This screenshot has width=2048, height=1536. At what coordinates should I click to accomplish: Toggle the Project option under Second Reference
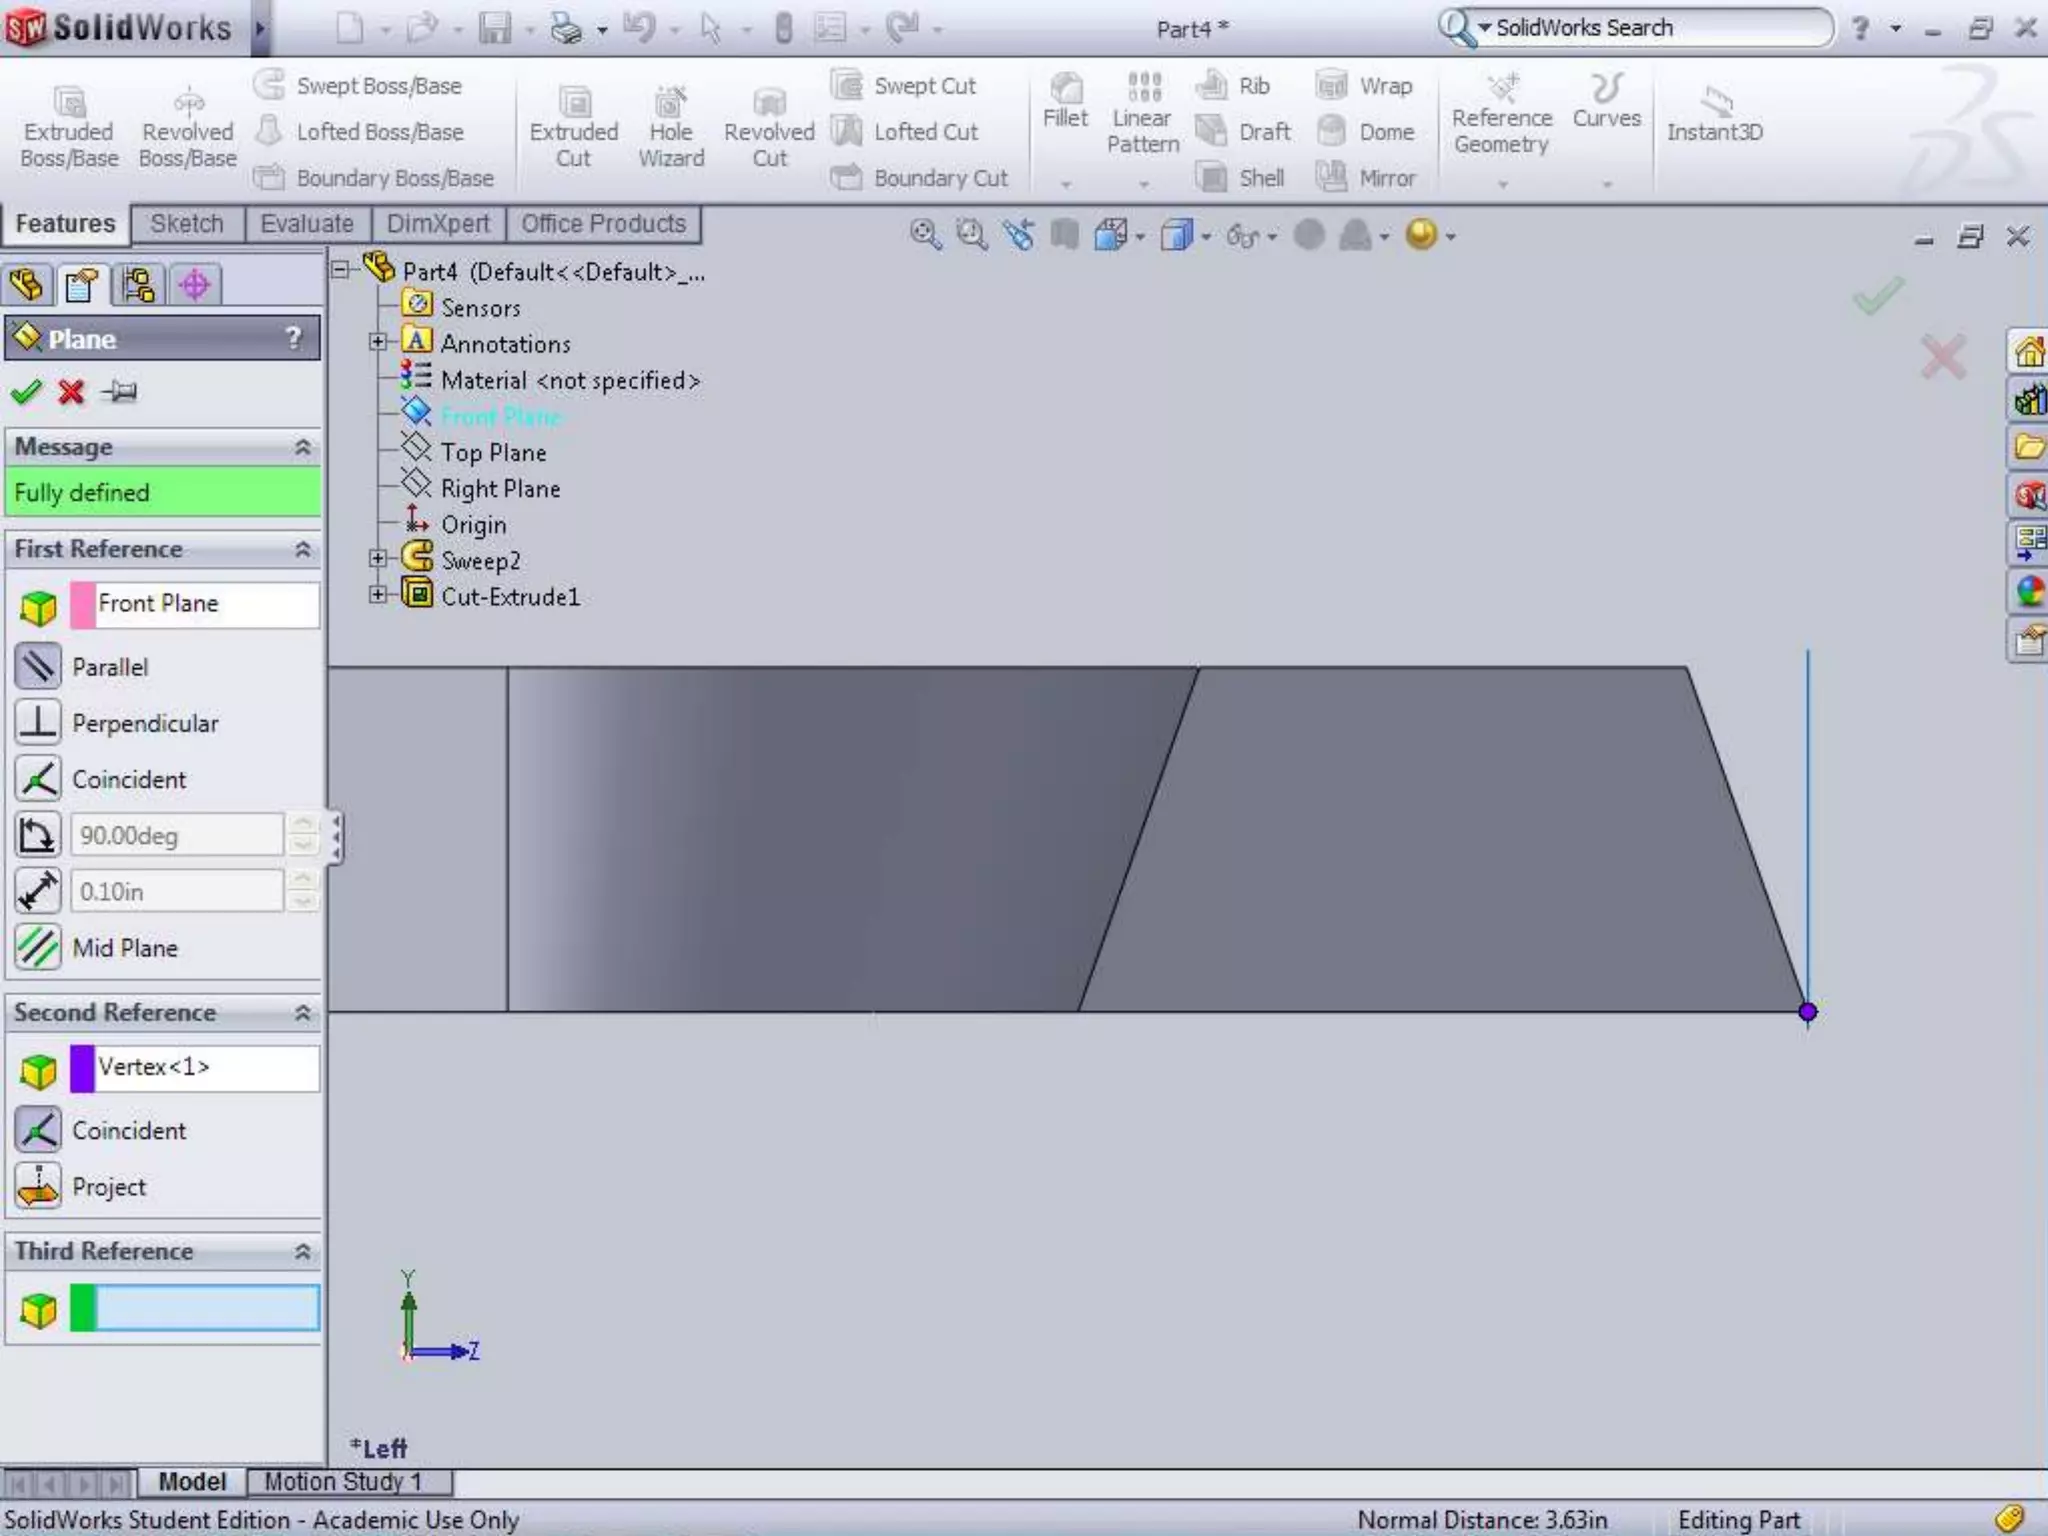tap(39, 1186)
